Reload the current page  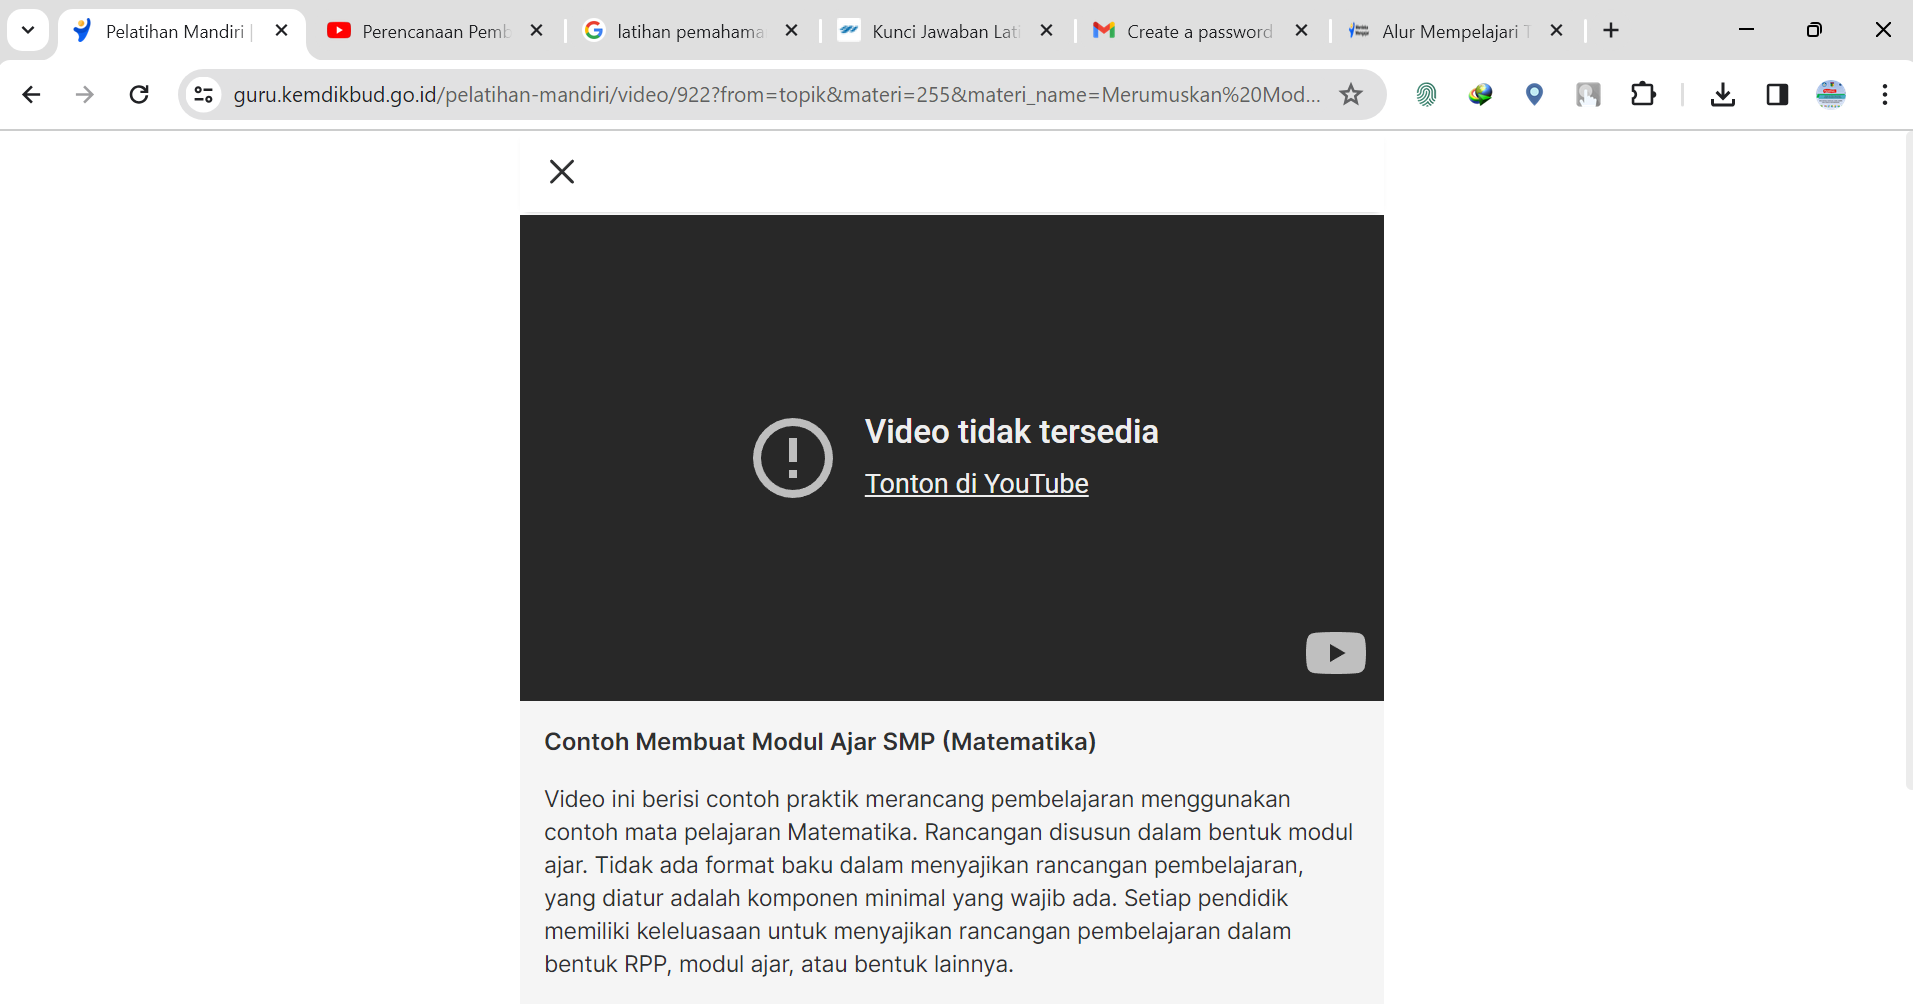[139, 95]
